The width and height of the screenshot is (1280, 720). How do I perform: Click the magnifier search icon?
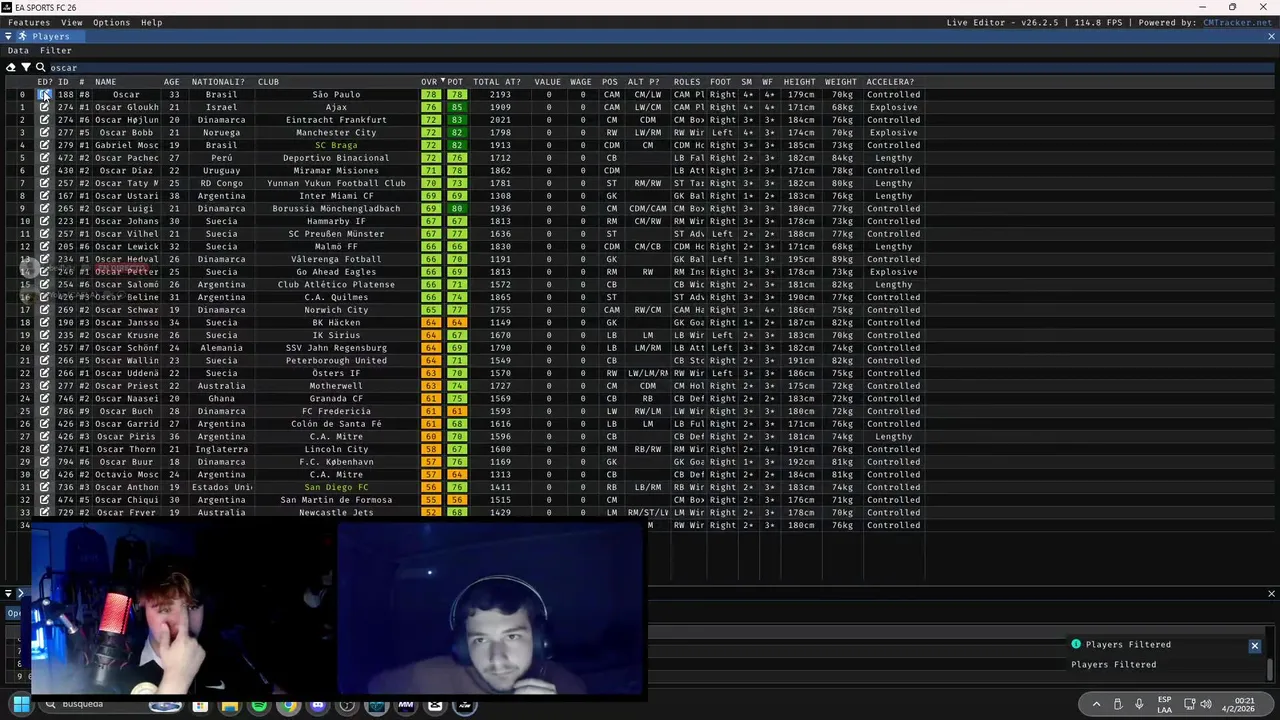point(42,67)
